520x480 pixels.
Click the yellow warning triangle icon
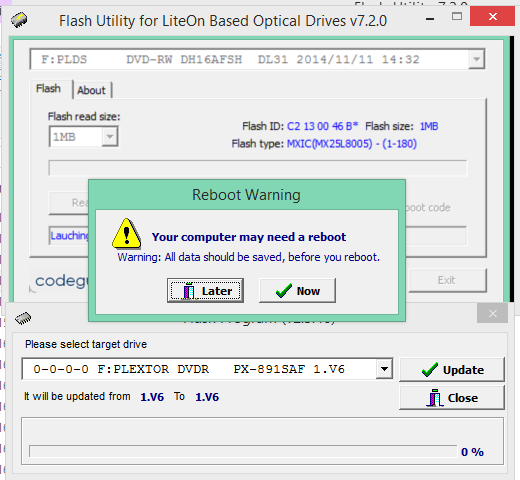click(x=126, y=233)
